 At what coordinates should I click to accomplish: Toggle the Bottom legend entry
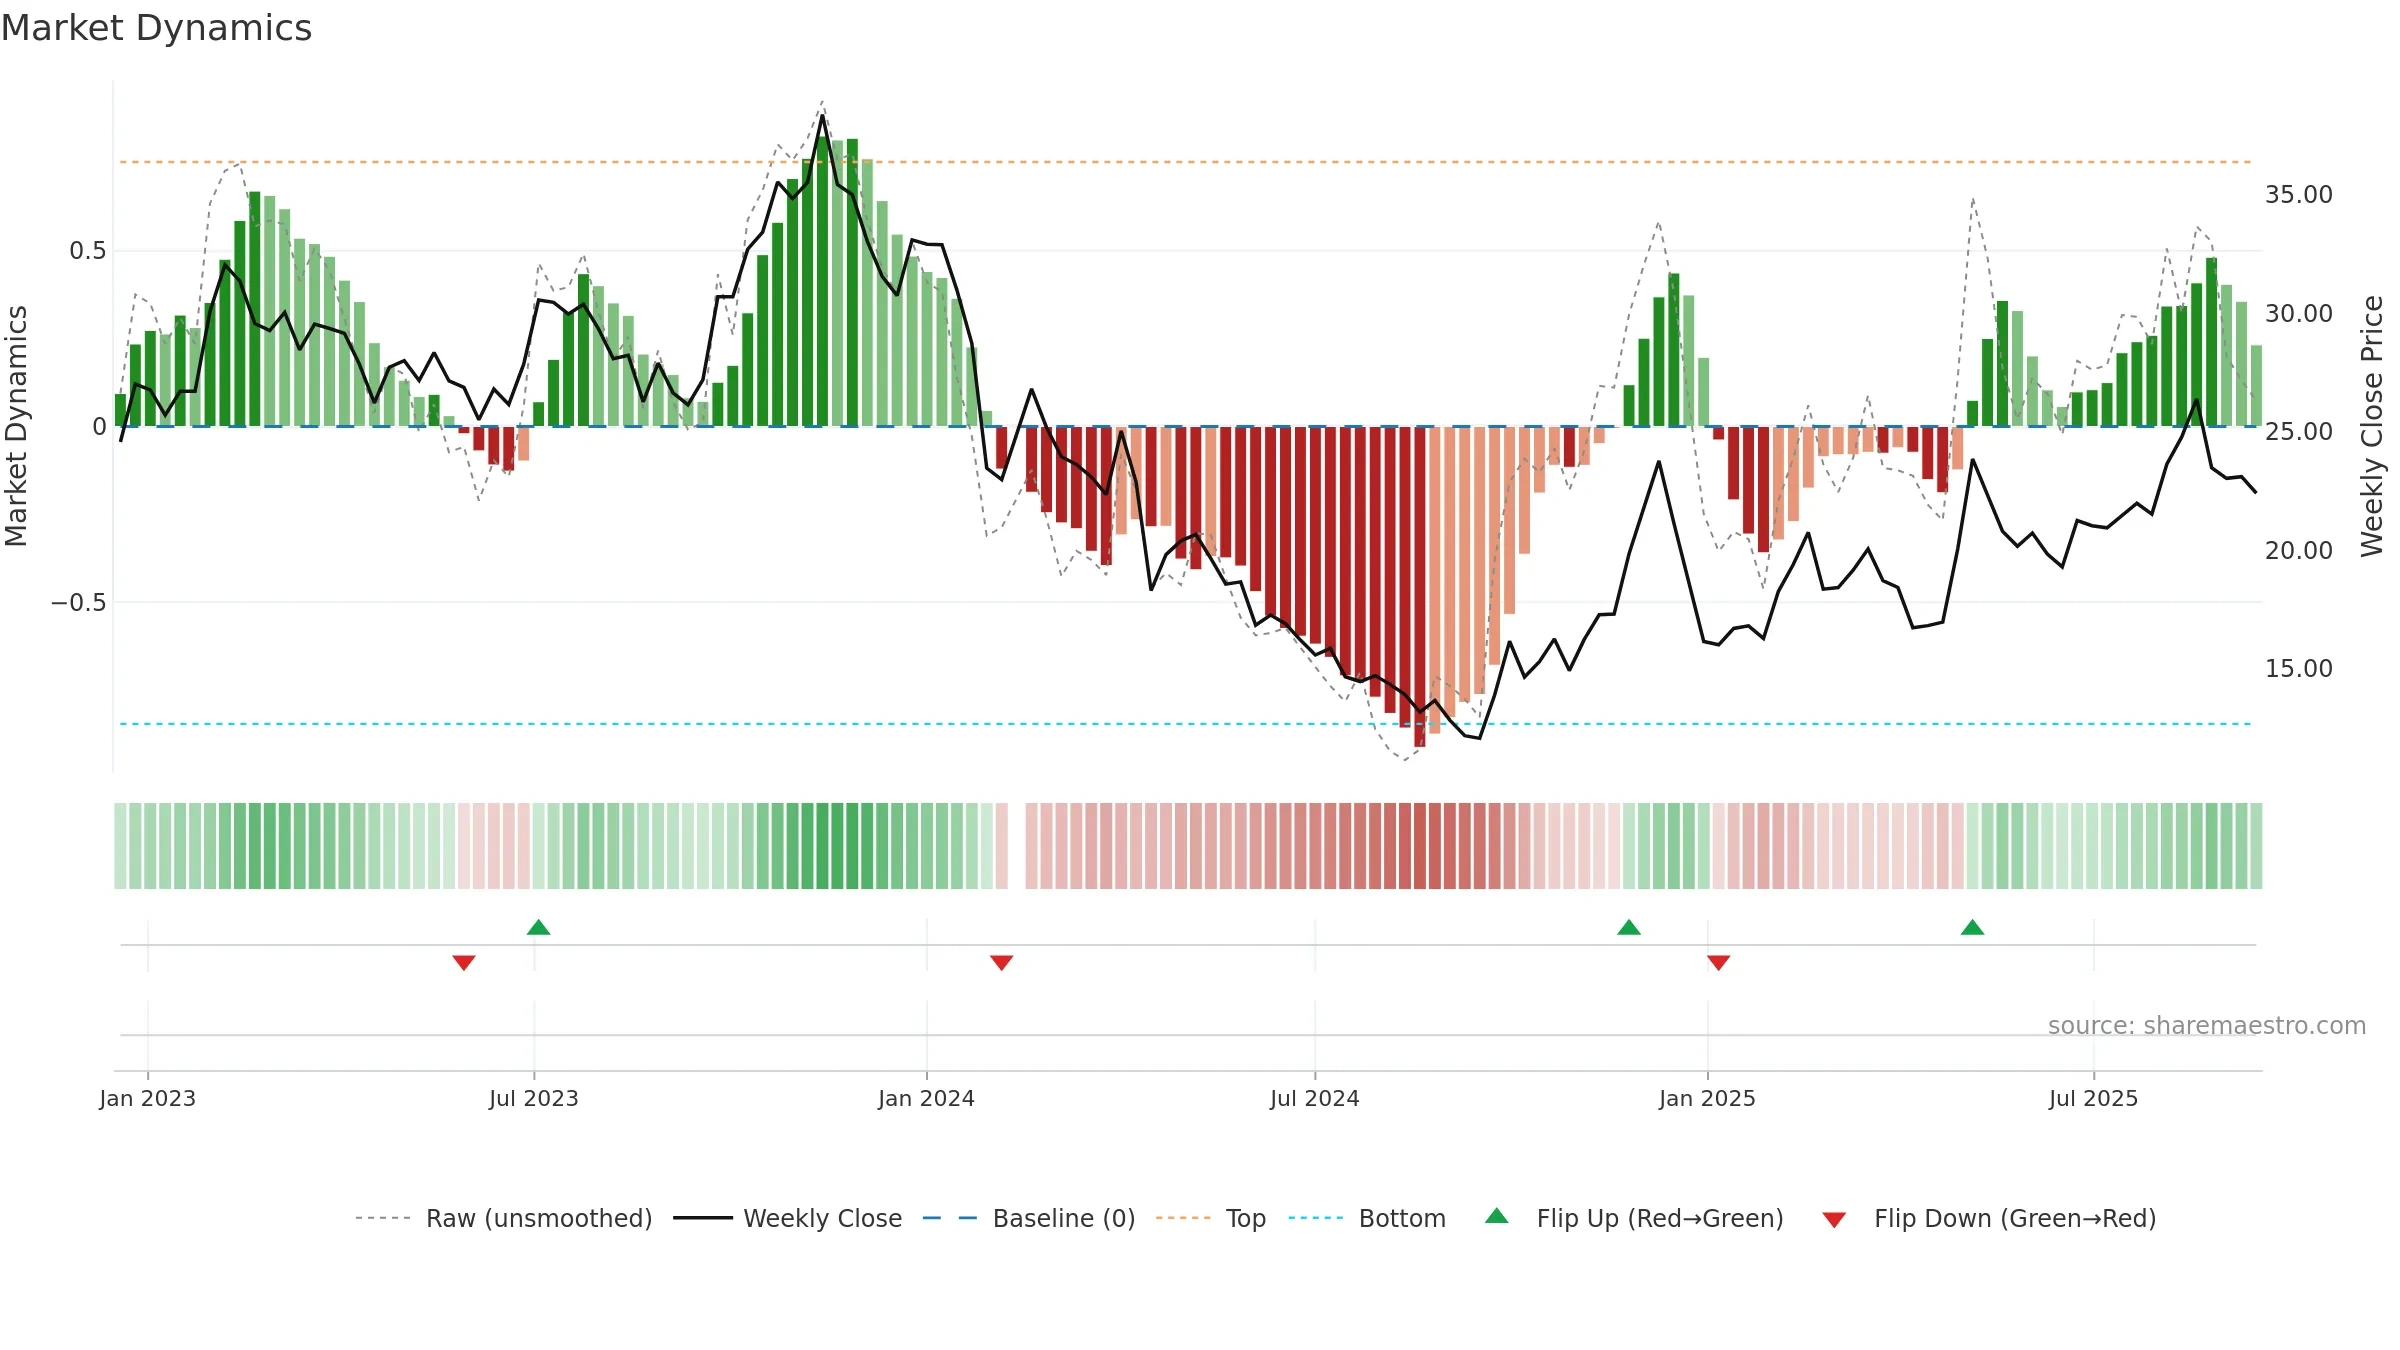[1367, 1218]
